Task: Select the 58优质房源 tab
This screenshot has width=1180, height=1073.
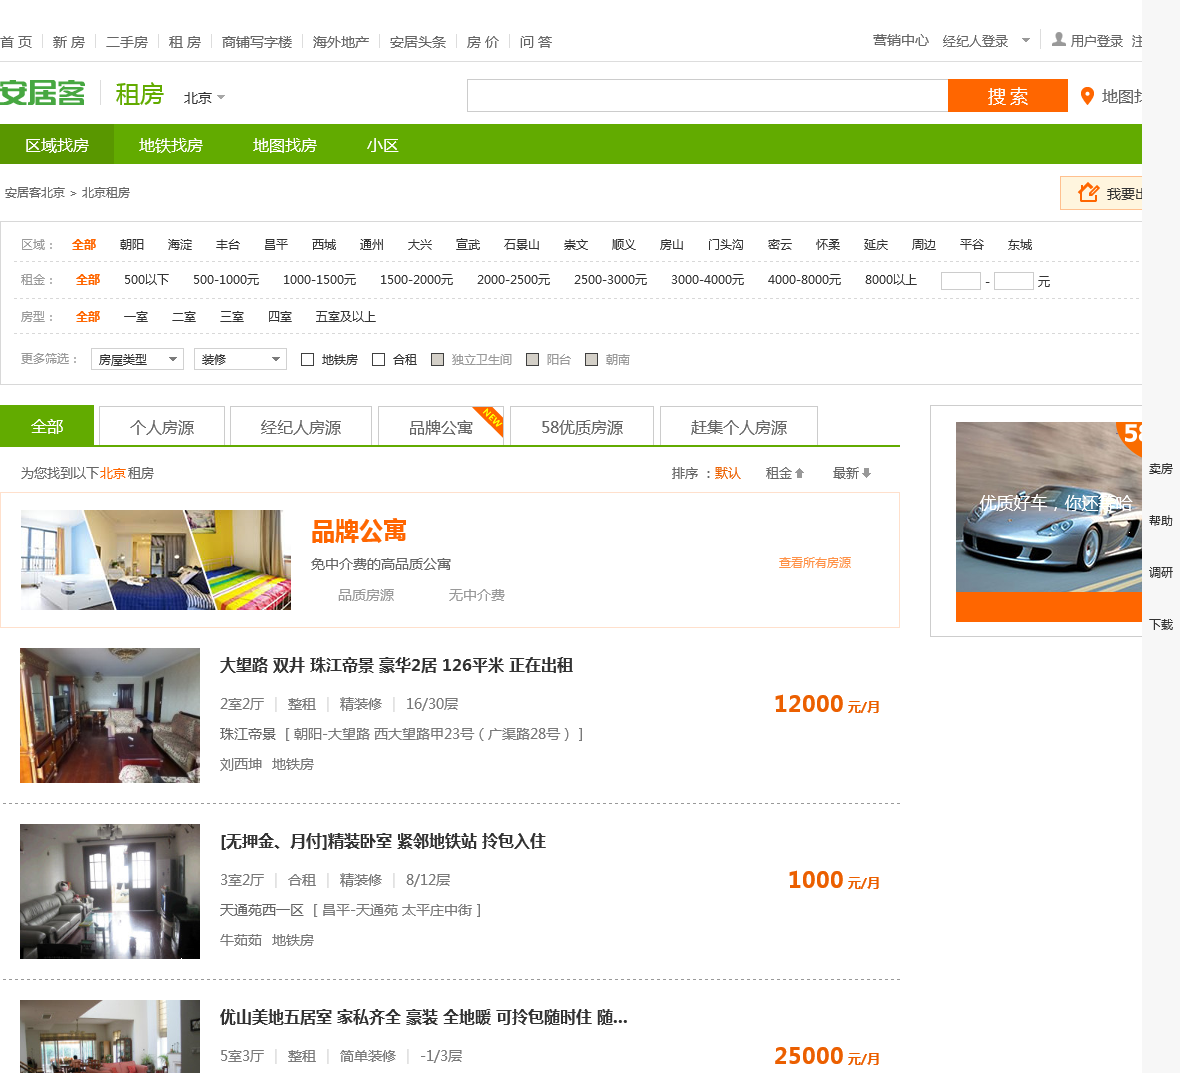Action: 582,427
